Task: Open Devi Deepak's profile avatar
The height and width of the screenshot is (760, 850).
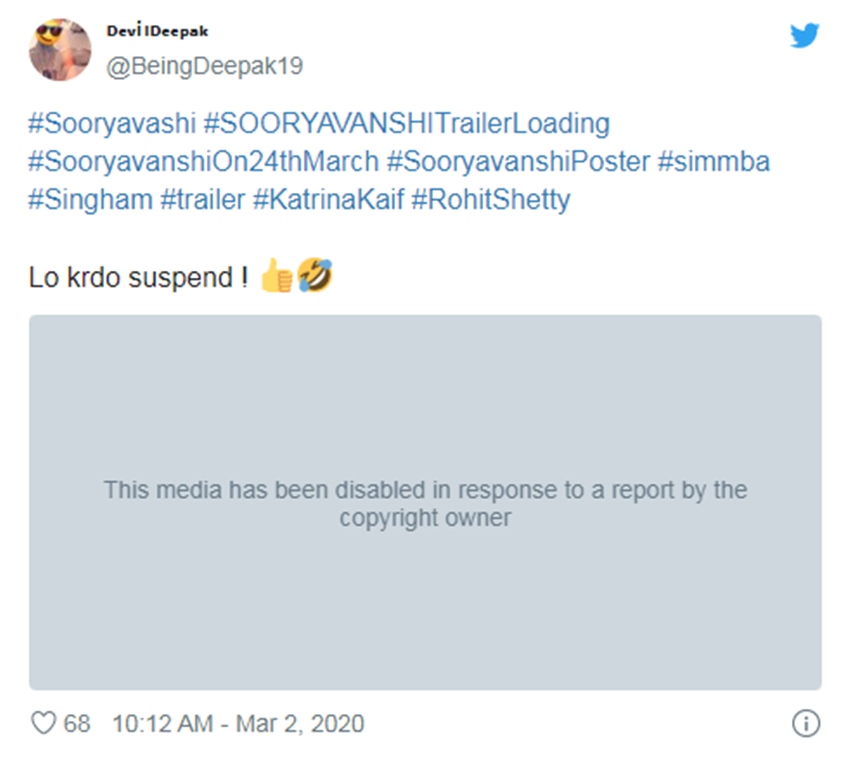Action: 62,49
